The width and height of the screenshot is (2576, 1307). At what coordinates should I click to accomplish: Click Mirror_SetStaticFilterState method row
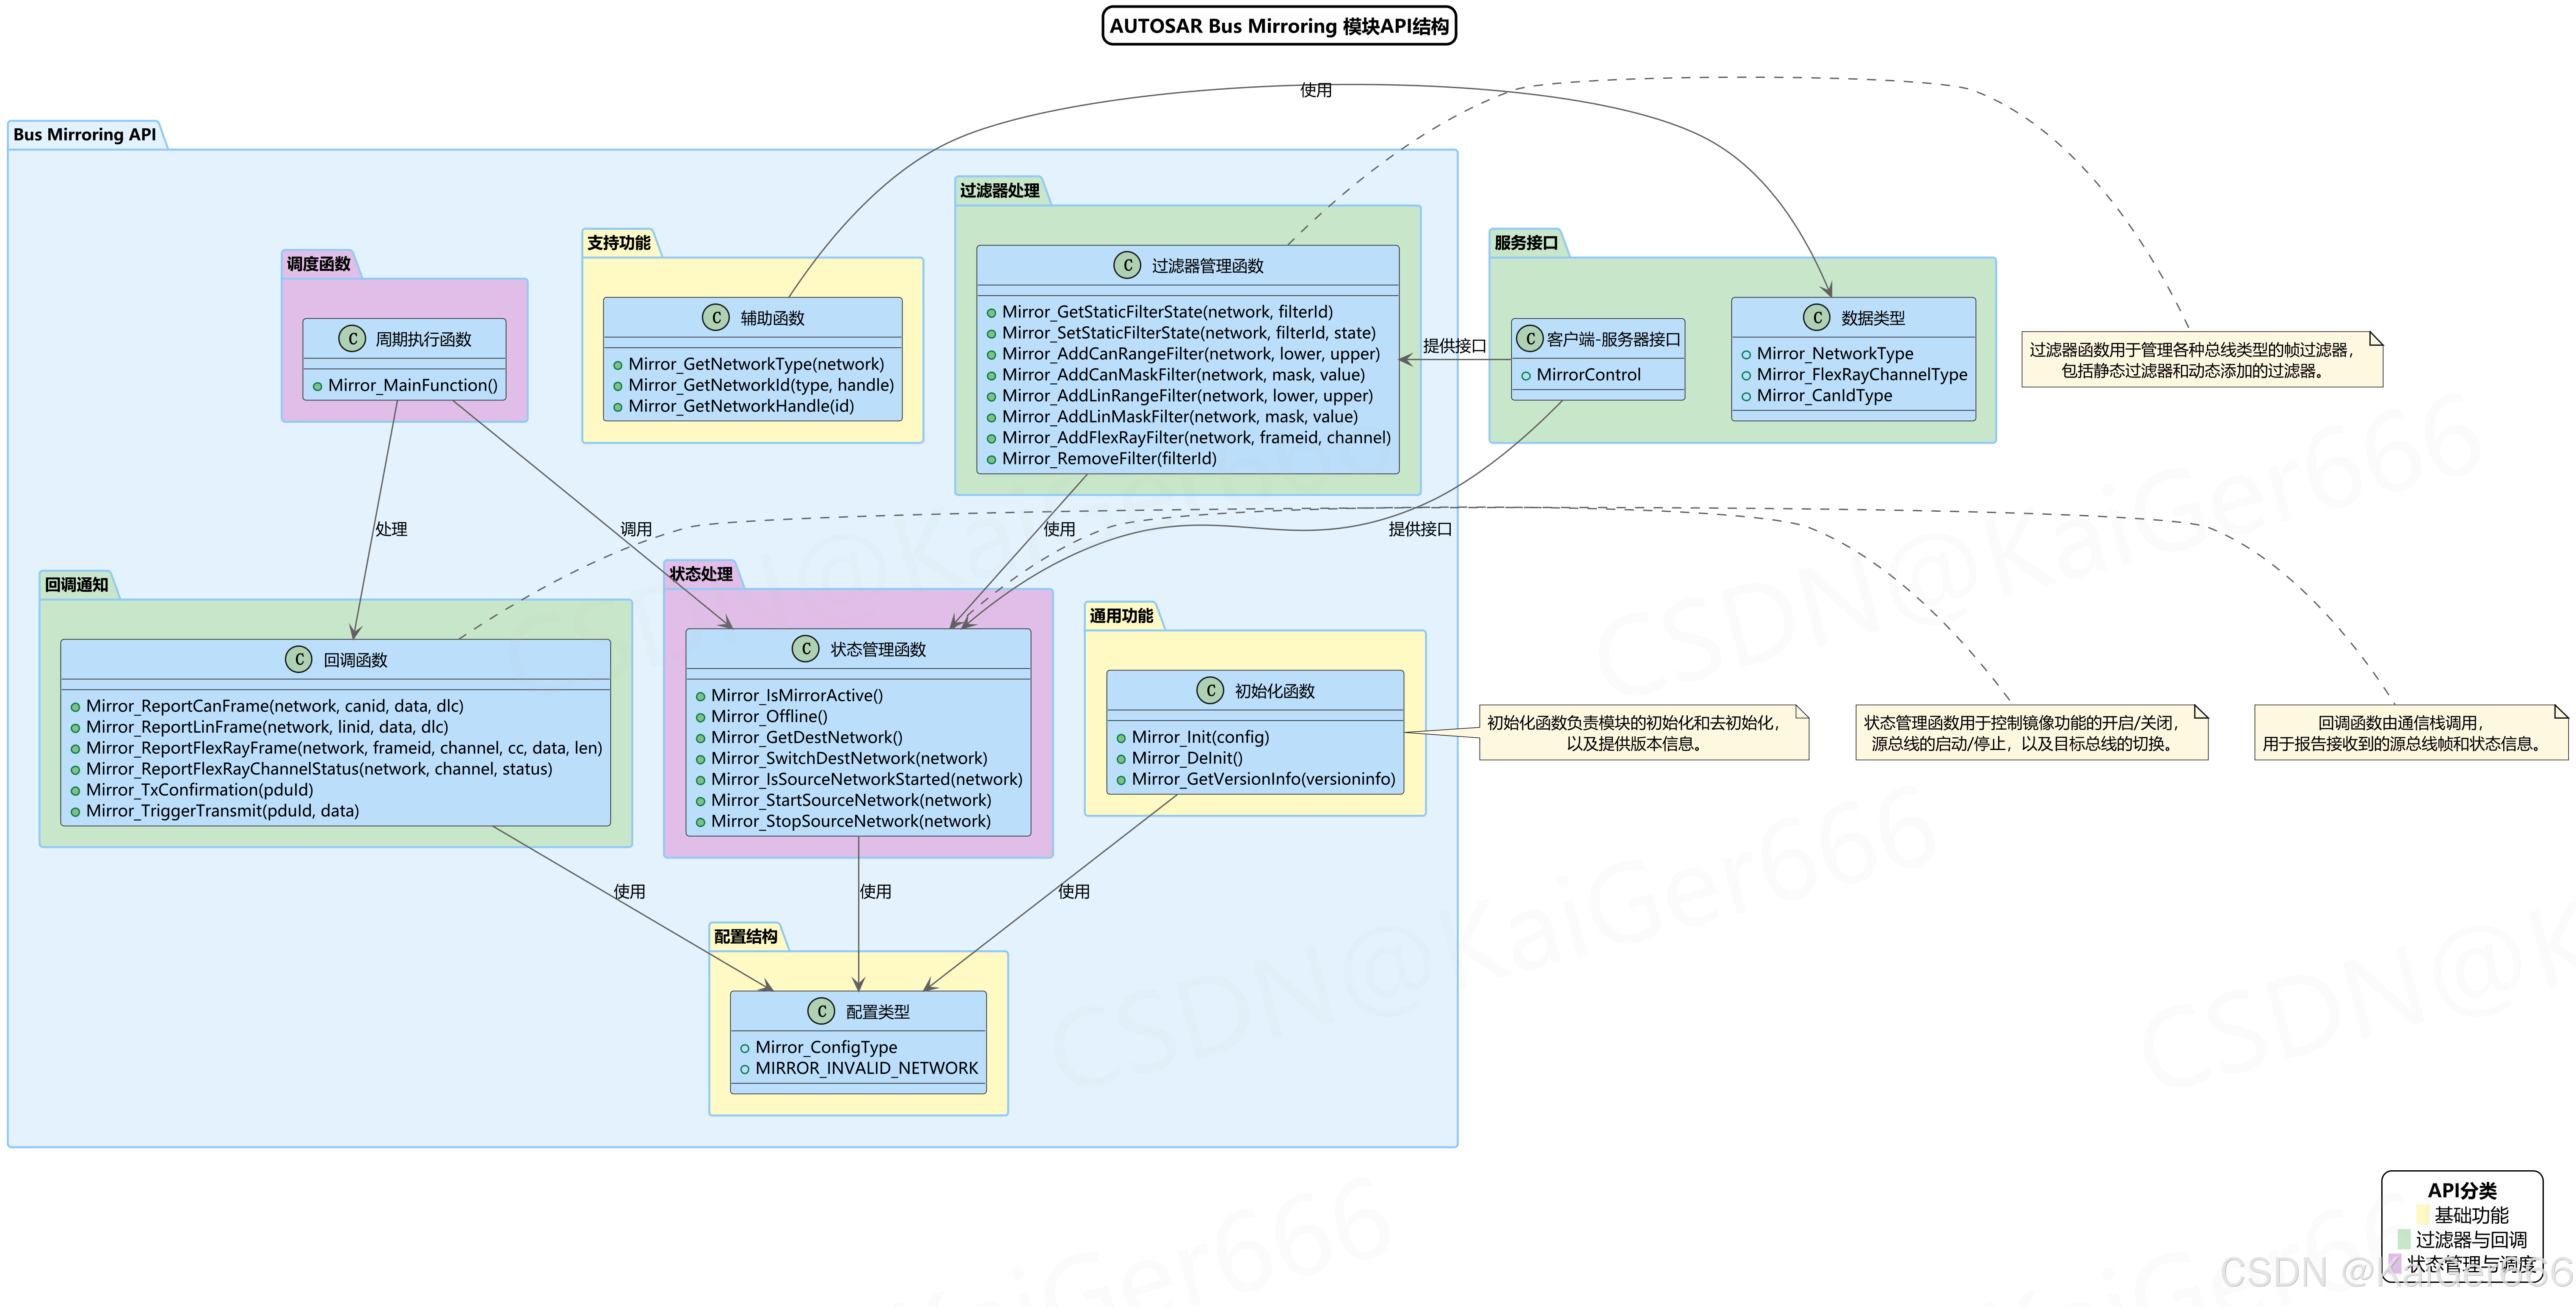pyautogui.click(x=1181, y=333)
